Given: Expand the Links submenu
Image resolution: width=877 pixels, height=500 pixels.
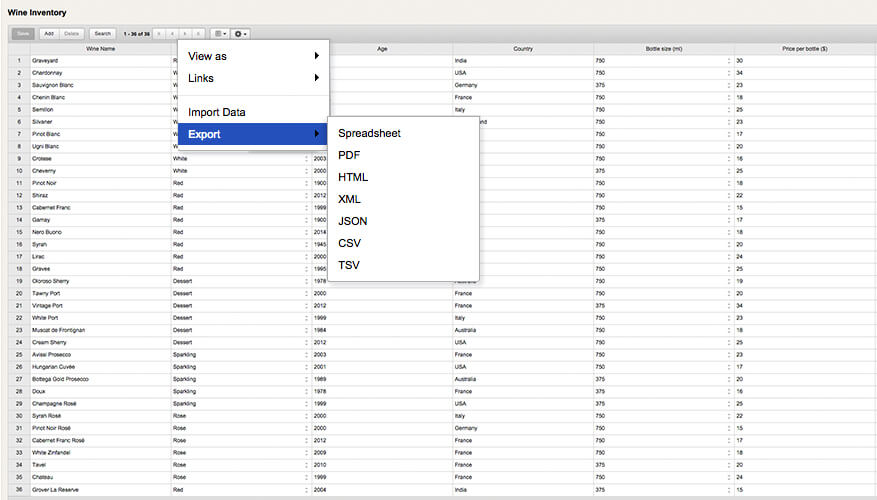Looking at the screenshot, I should [x=253, y=78].
